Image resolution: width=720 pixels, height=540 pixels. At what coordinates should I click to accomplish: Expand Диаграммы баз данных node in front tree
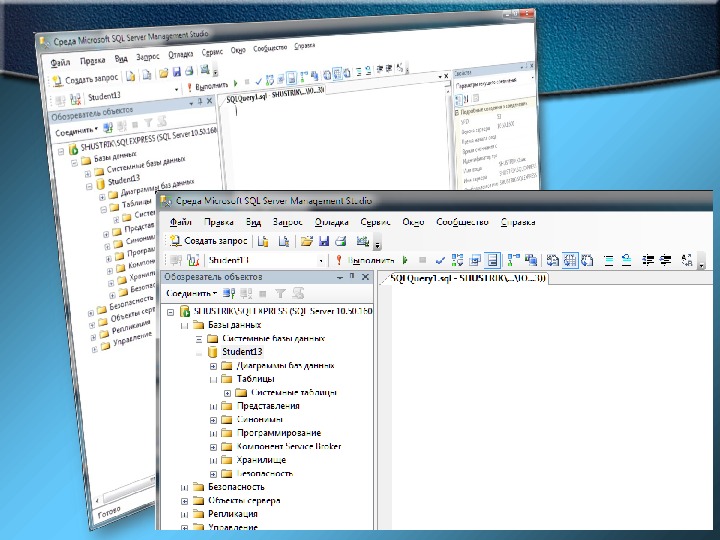point(213,366)
